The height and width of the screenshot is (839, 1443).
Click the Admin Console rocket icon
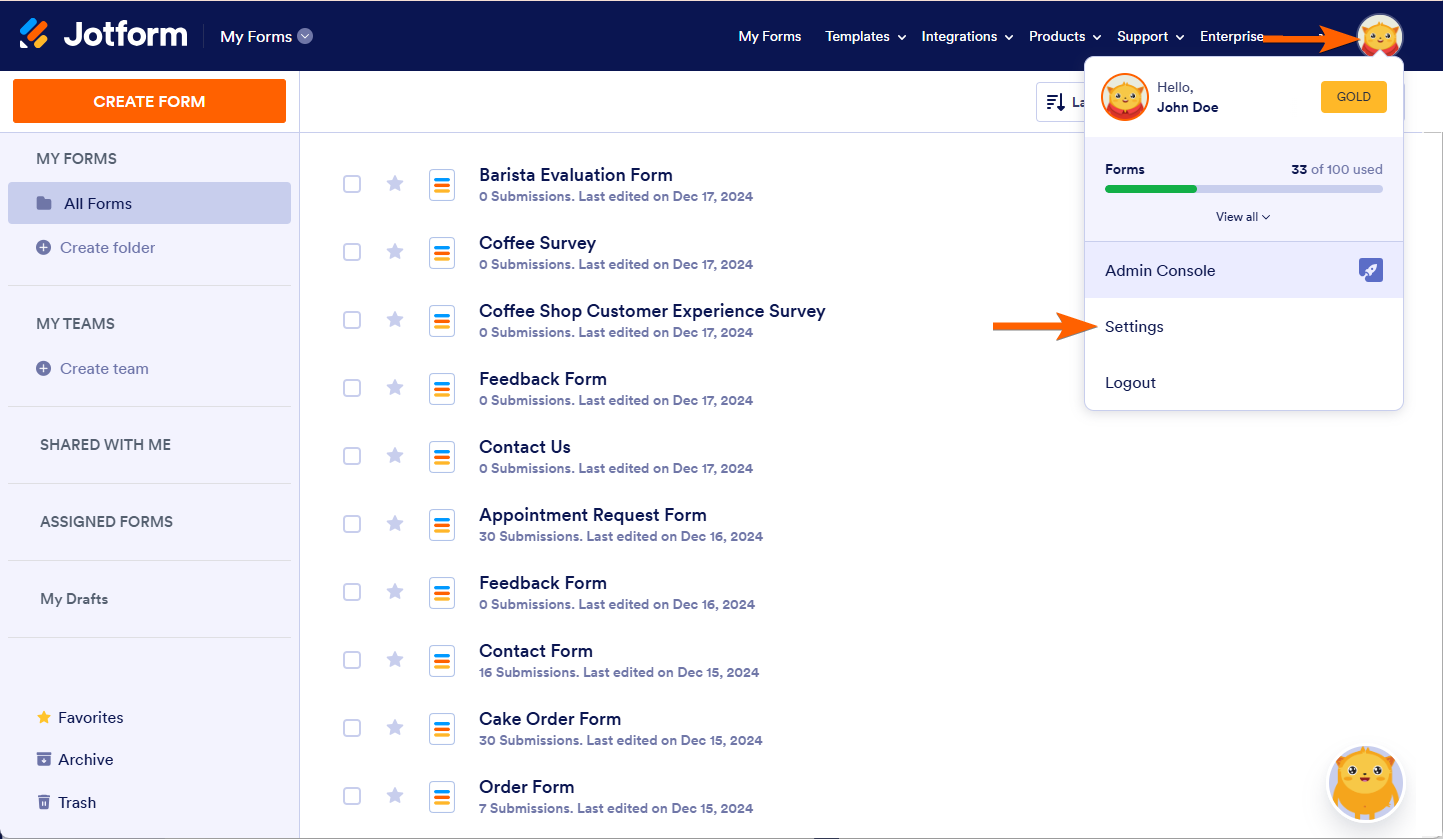pos(1370,270)
